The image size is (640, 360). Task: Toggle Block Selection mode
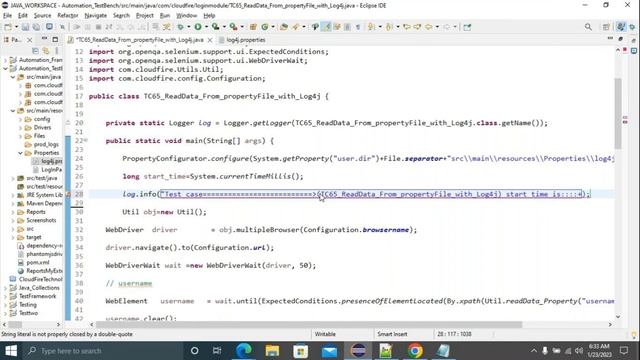click(x=347, y=27)
